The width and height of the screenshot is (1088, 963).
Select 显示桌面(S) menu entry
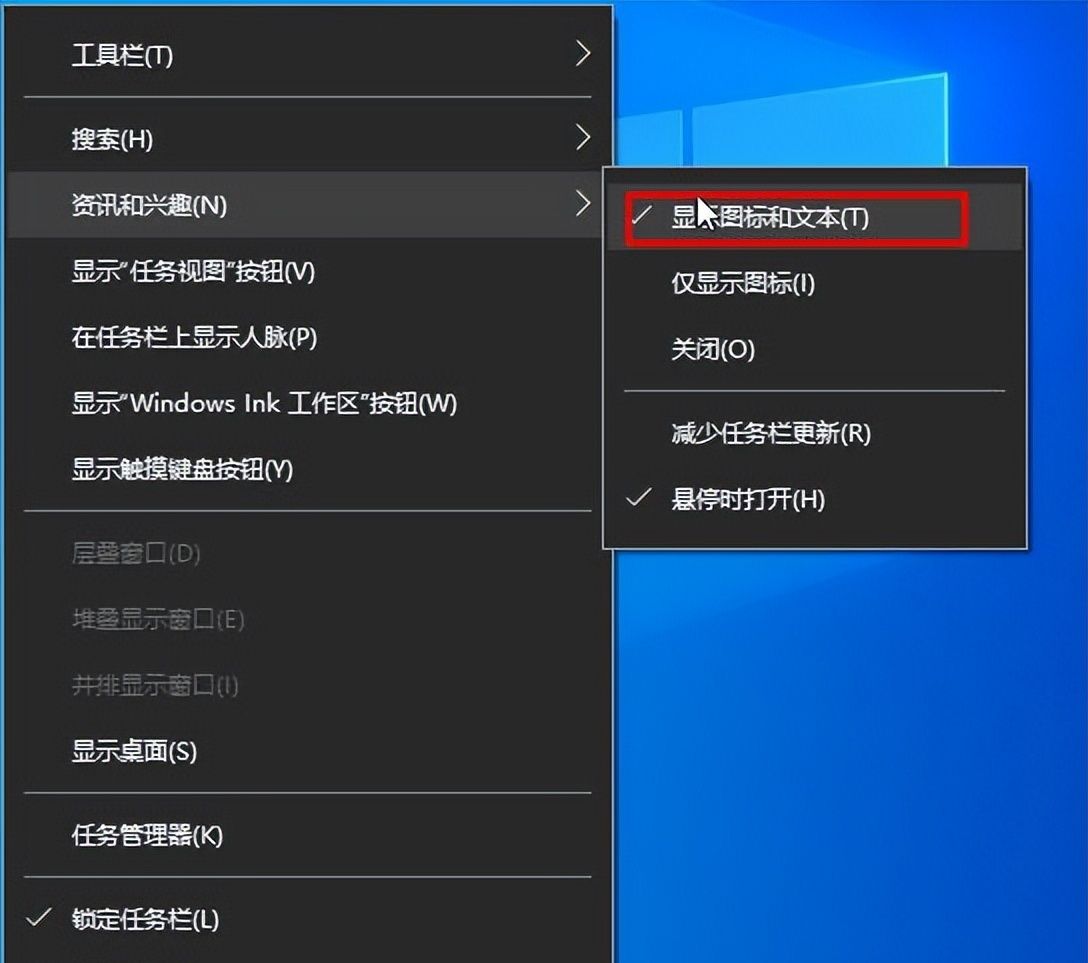click(307, 751)
